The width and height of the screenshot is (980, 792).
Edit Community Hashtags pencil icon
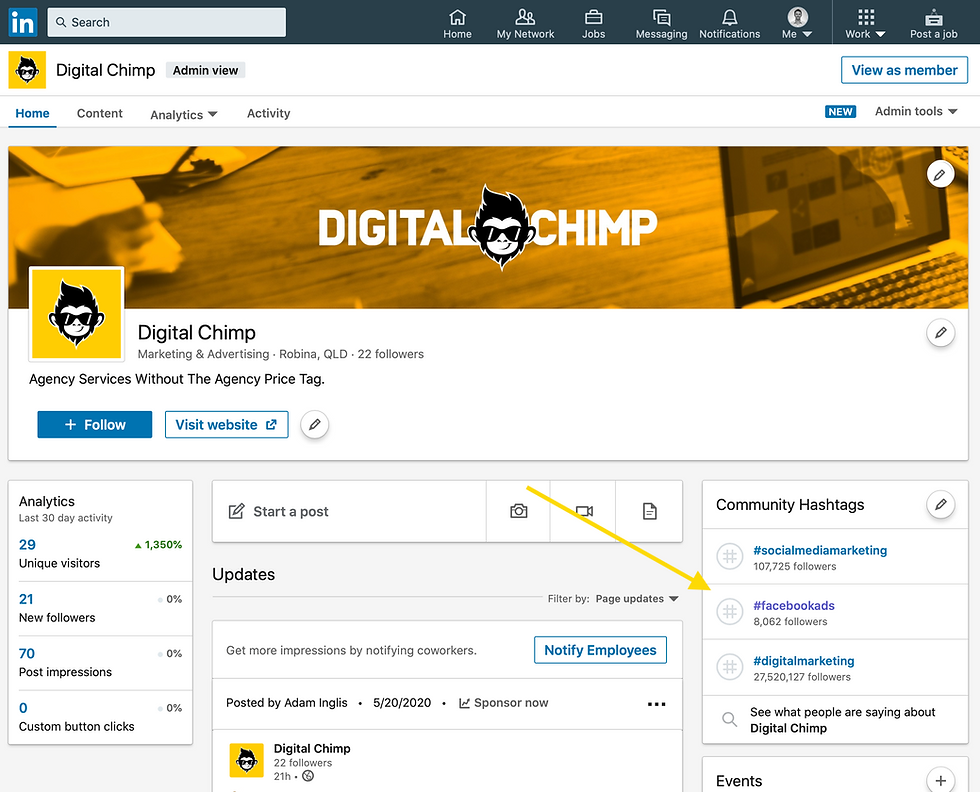click(x=940, y=504)
